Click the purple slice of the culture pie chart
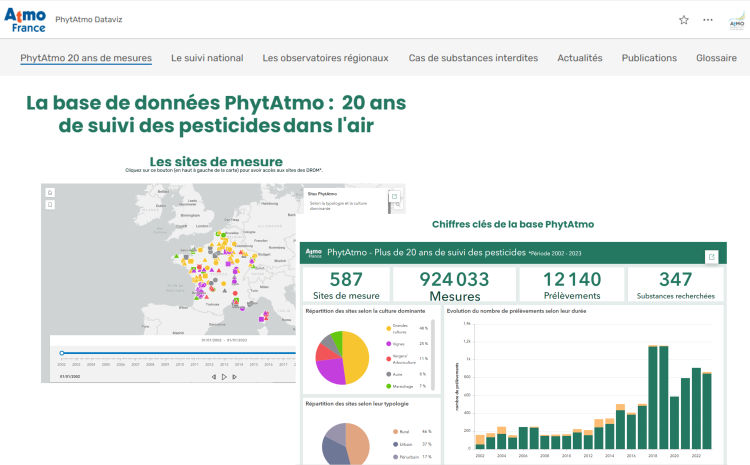Viewport: 750px width, 465px height. point(330,371)
